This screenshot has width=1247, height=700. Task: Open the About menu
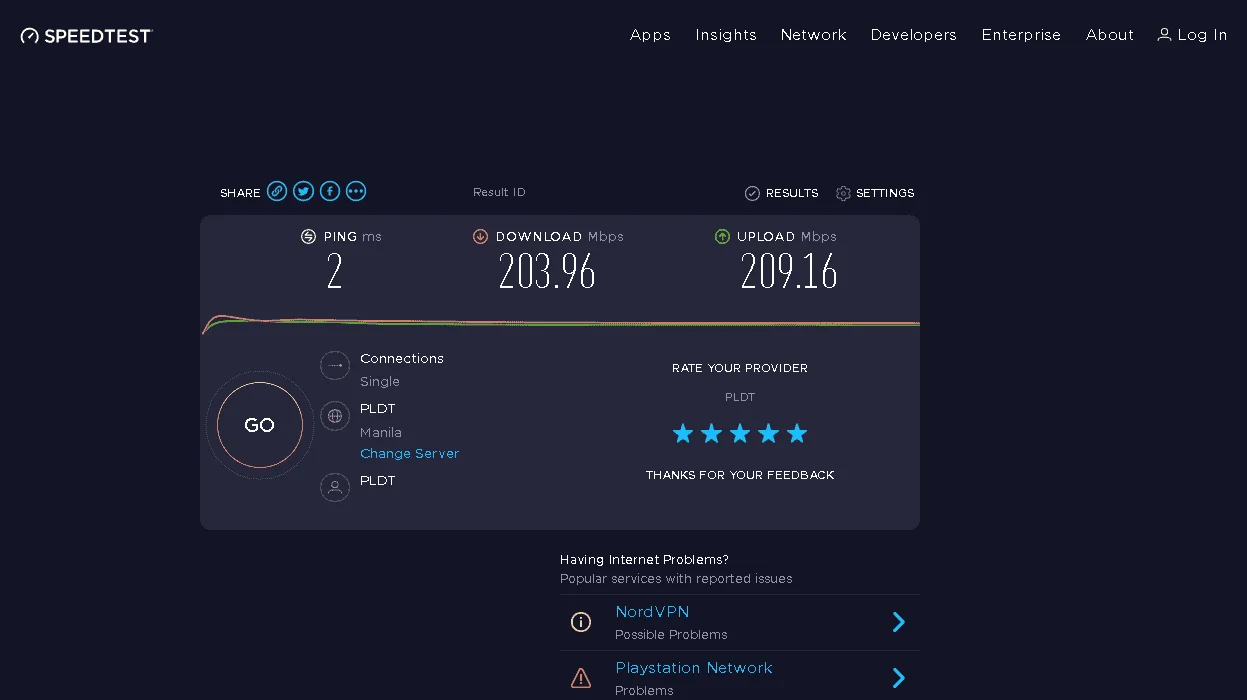click(x=1110, y=35)
